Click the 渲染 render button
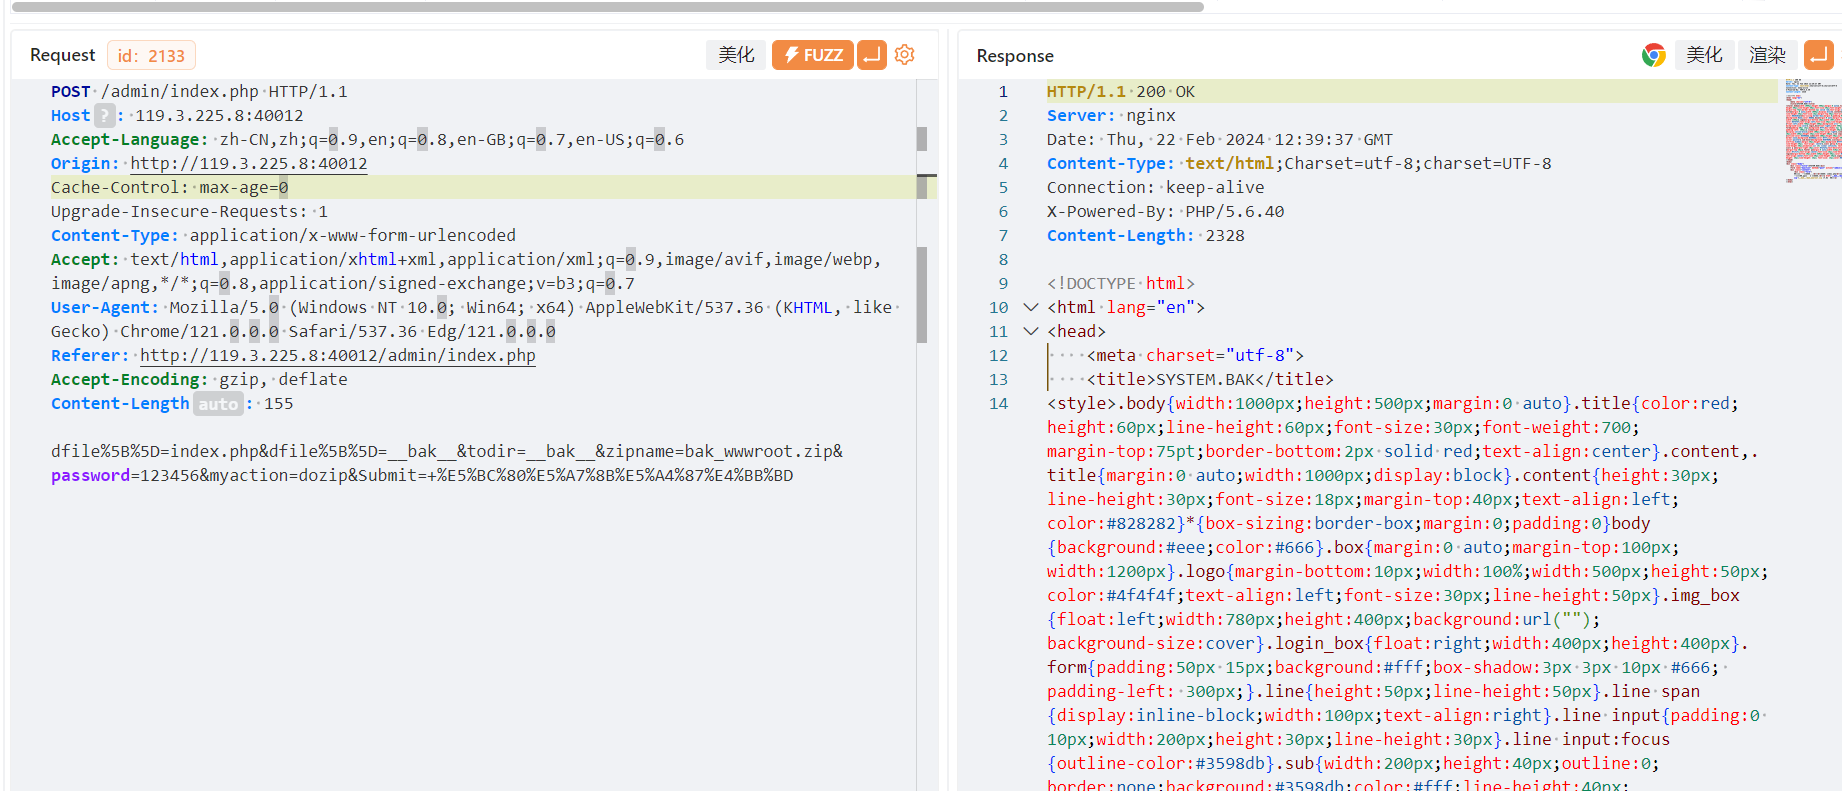The height and width of the screenshot is (791, 1842). coord(1767,55)
